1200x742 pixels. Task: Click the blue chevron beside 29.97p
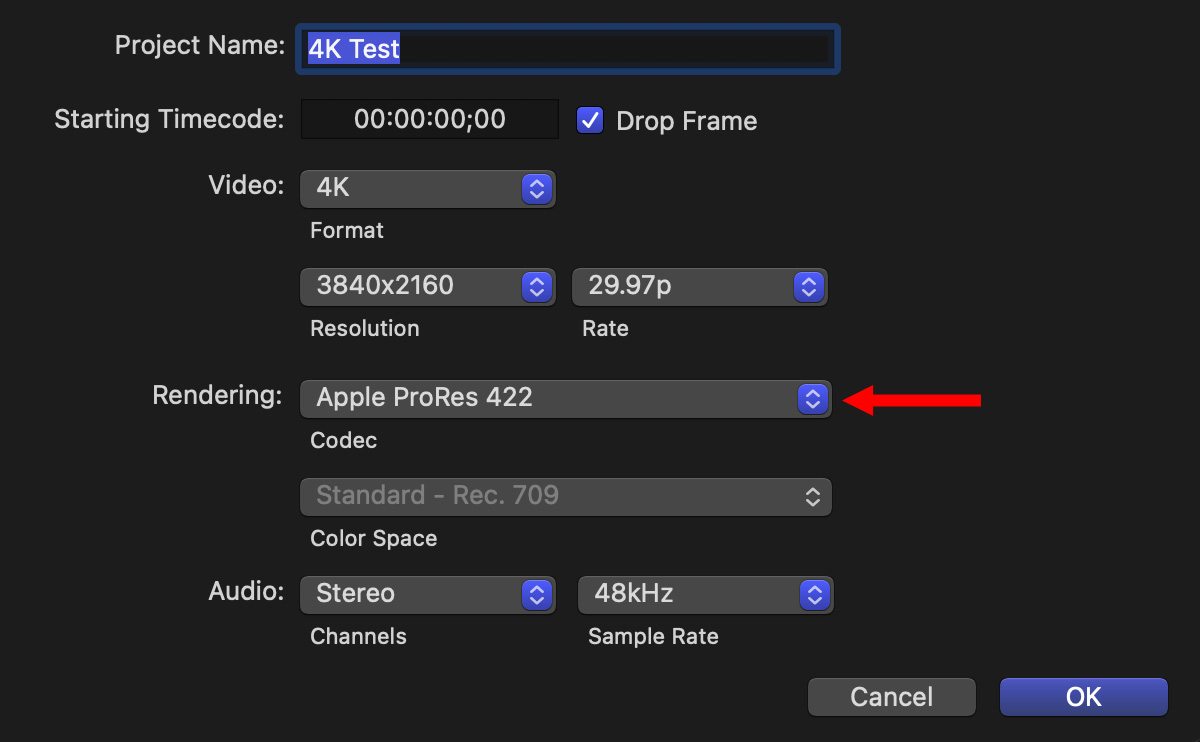tap(808, 286)
